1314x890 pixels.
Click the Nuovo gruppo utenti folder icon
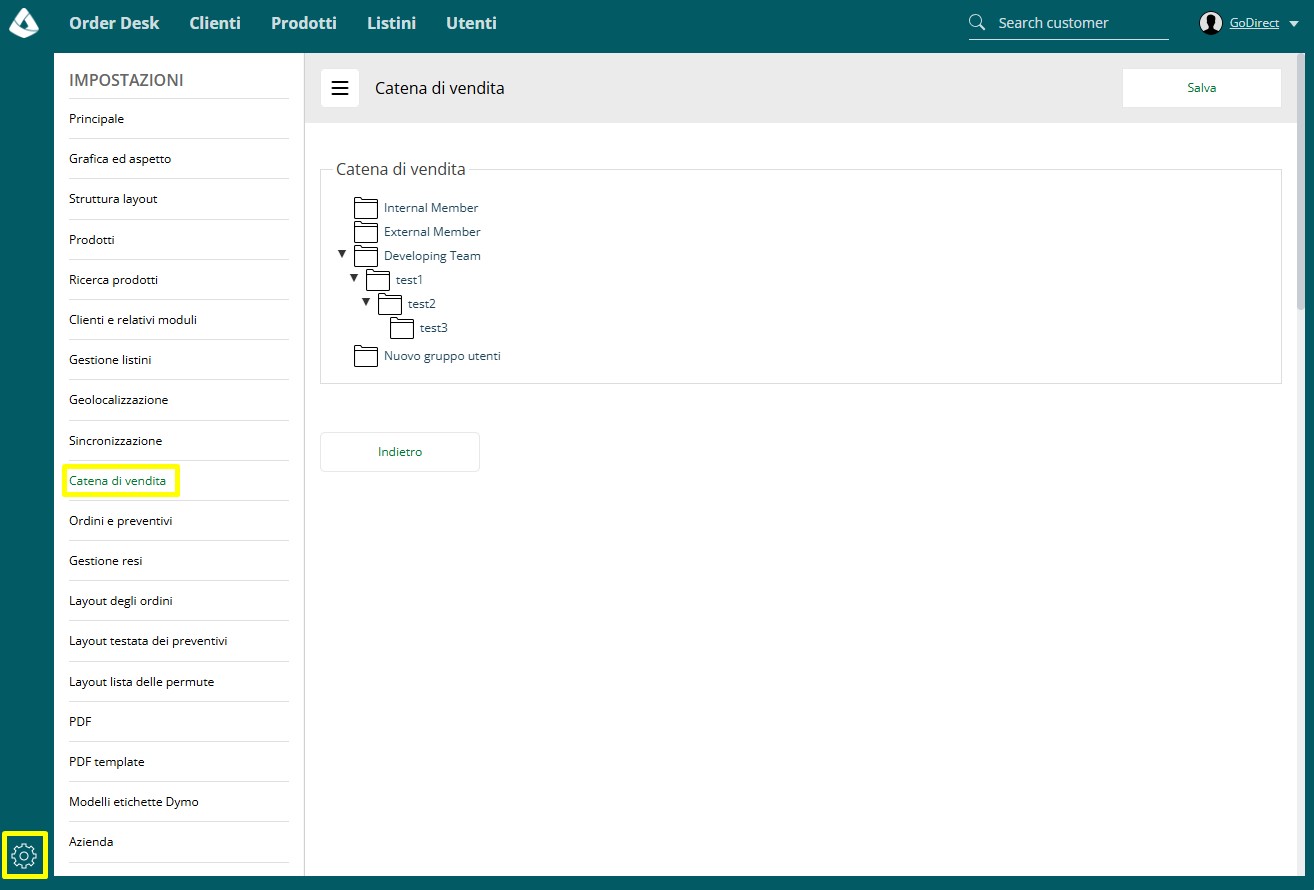[x=366, y=355]
